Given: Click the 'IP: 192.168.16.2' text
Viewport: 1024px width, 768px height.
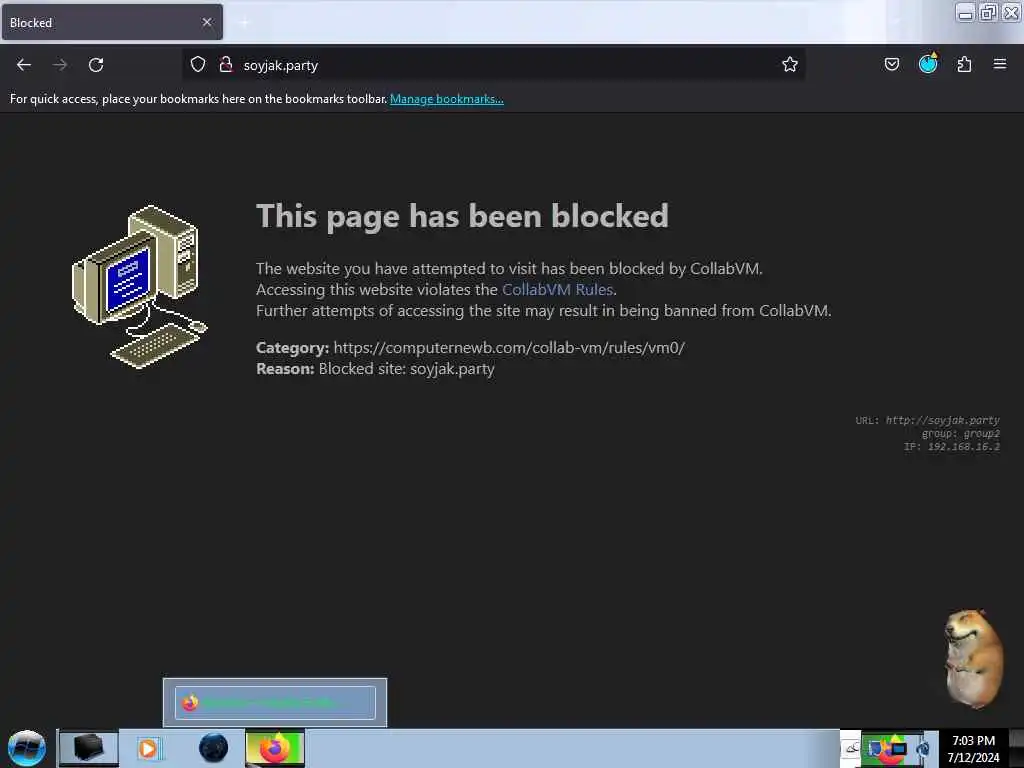Looking at the screenshot, I should click(x=952, y=447).
